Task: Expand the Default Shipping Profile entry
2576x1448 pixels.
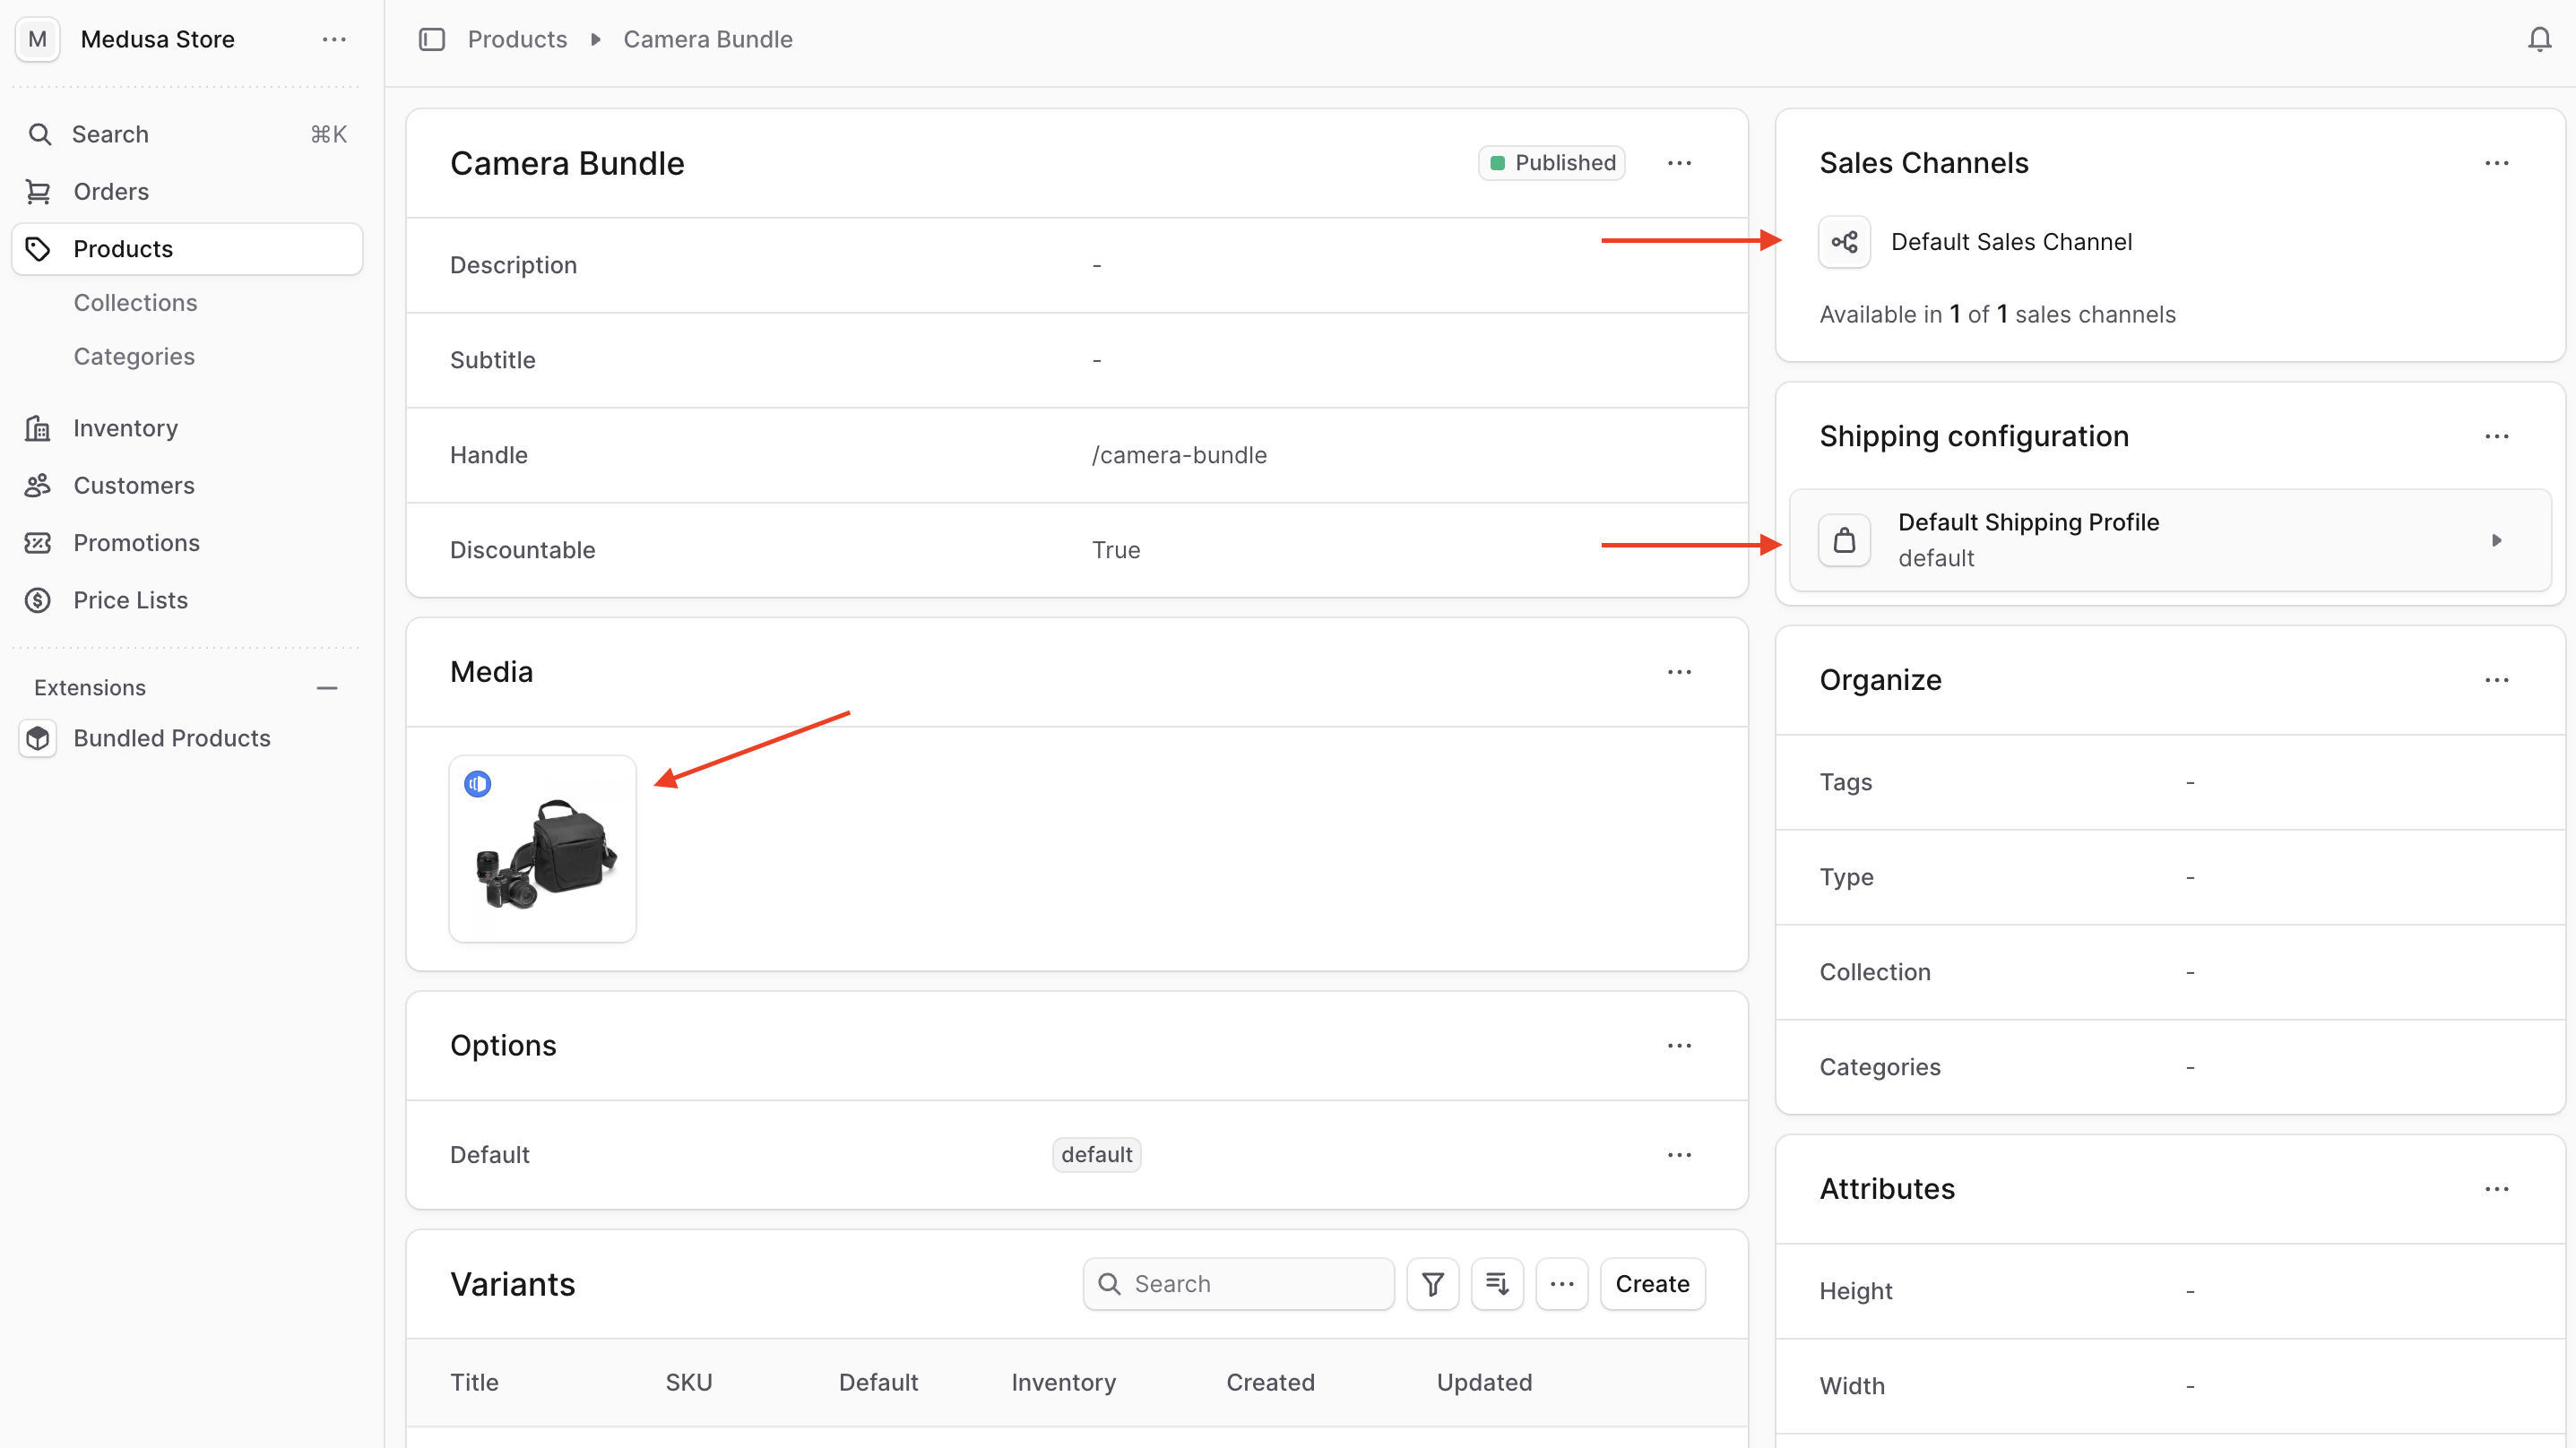Action: pos(2497,540)
